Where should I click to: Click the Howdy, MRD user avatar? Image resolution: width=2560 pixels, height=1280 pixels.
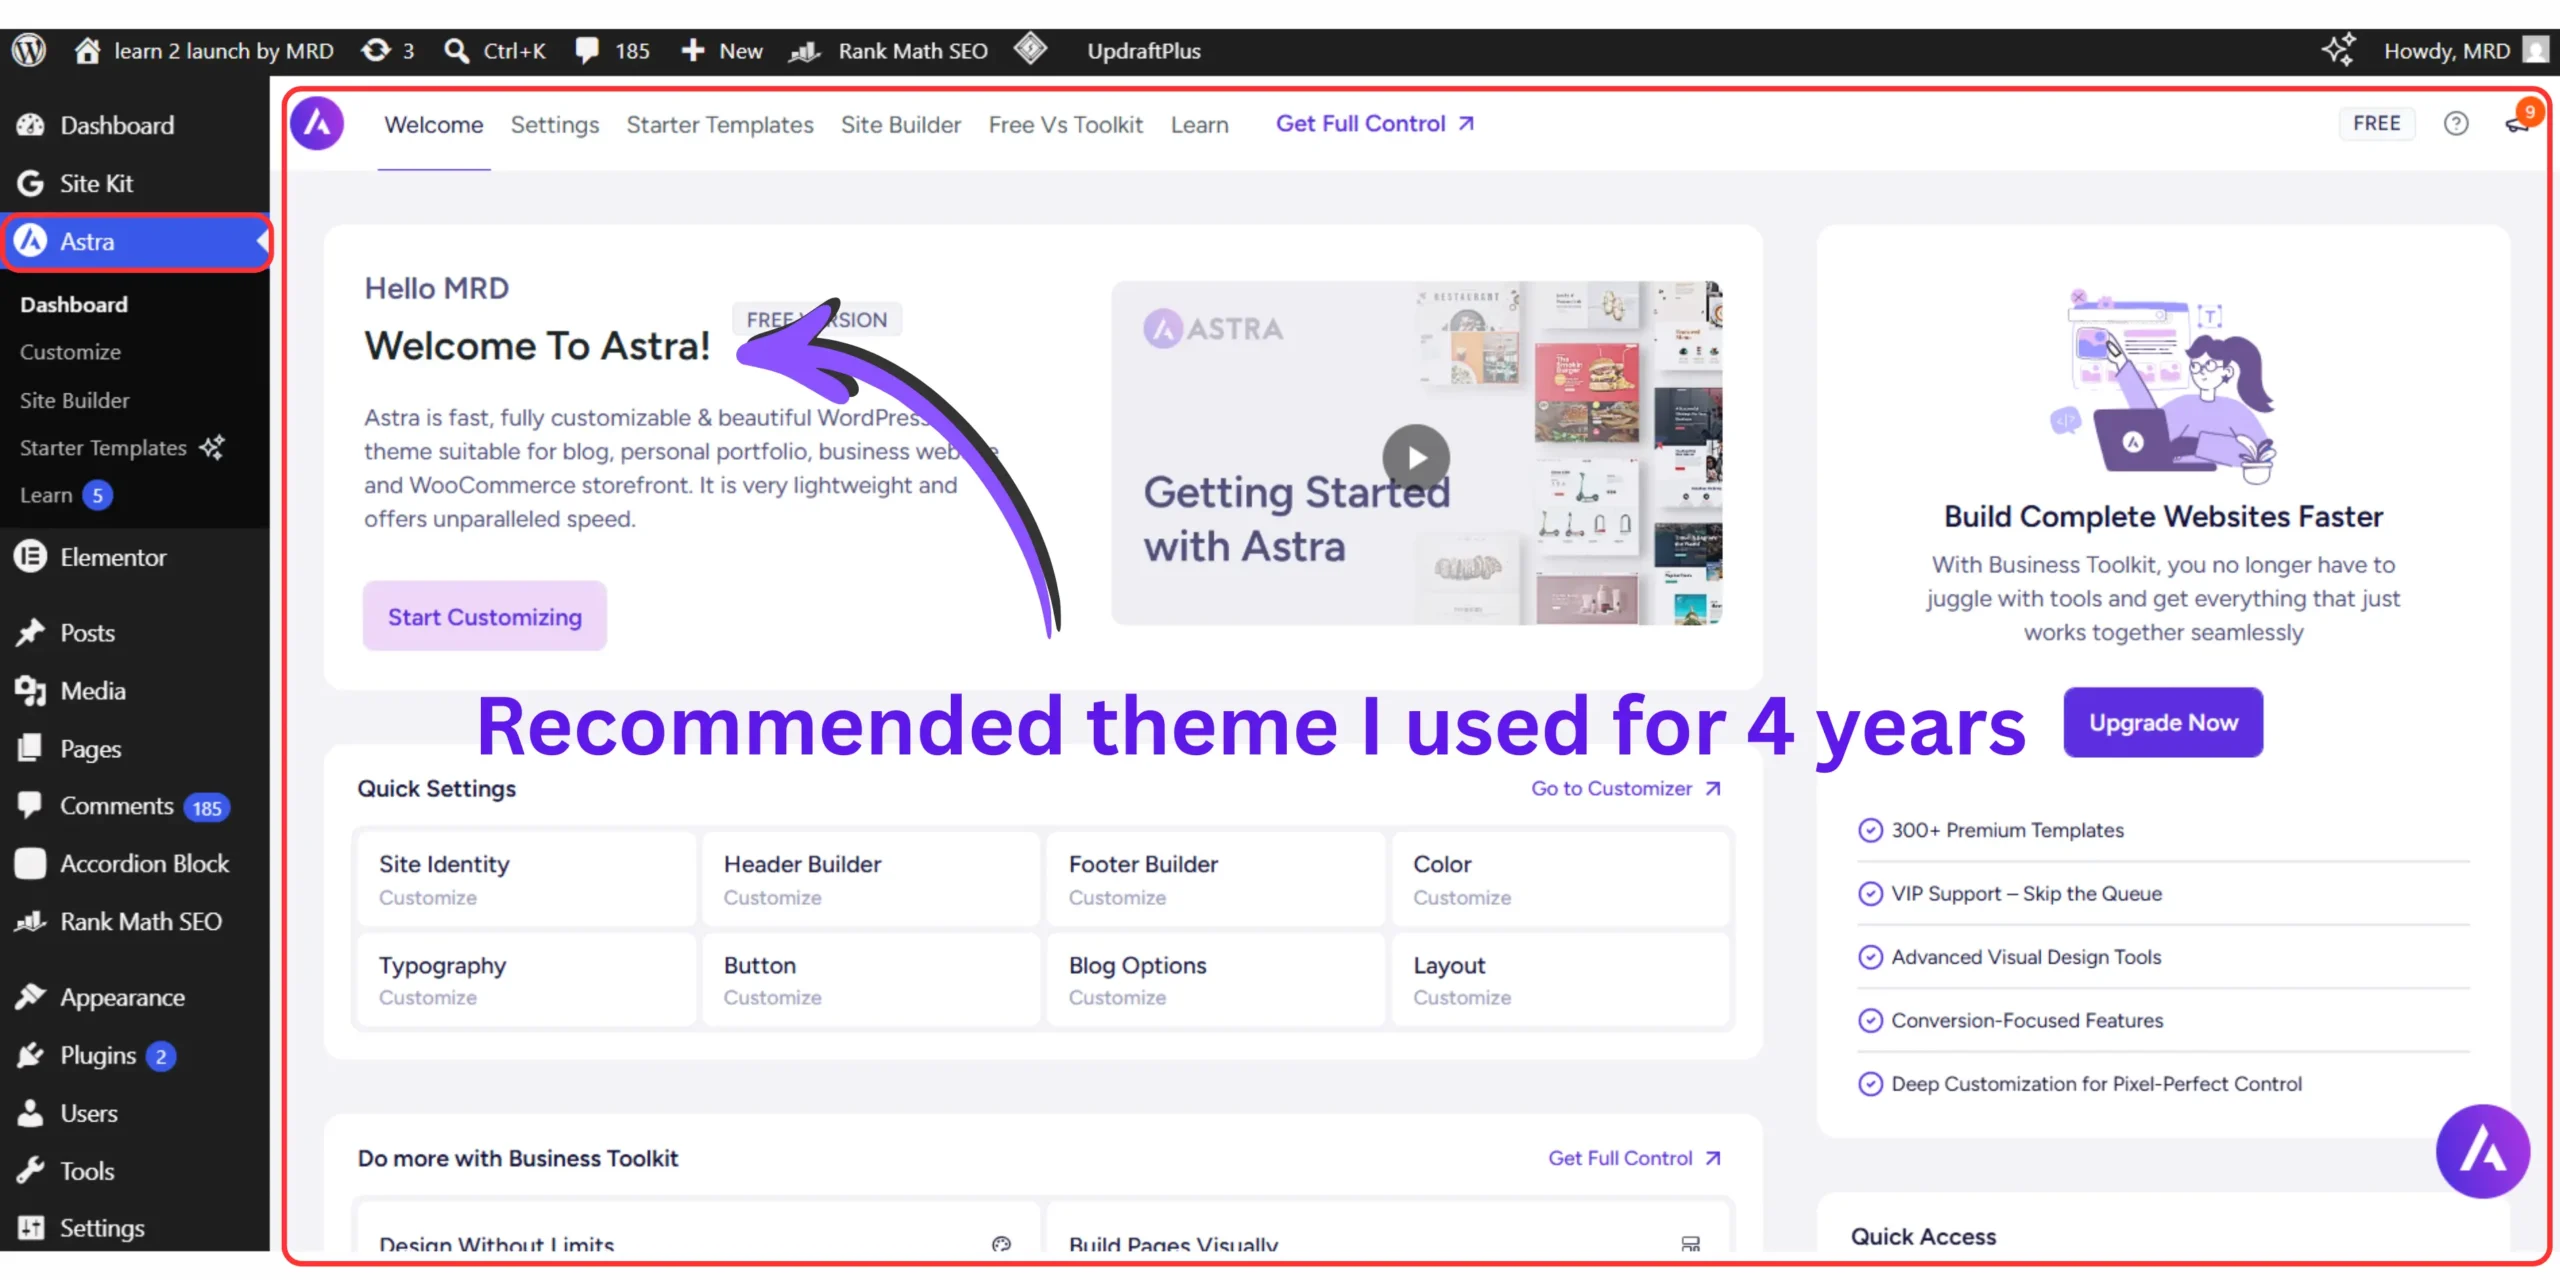pyautogui.click(x=2534, y=50)
